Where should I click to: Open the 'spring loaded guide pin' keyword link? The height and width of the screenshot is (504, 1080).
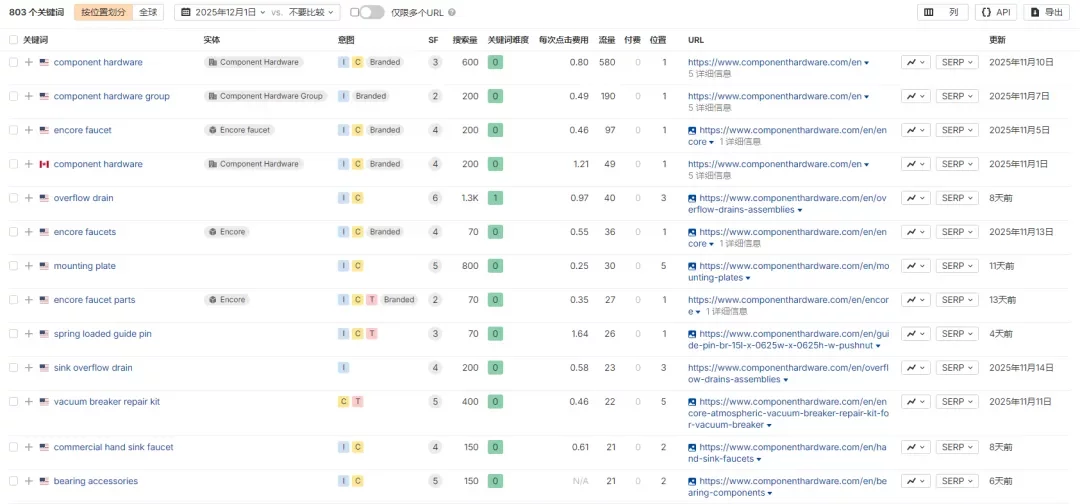(103, 334)
